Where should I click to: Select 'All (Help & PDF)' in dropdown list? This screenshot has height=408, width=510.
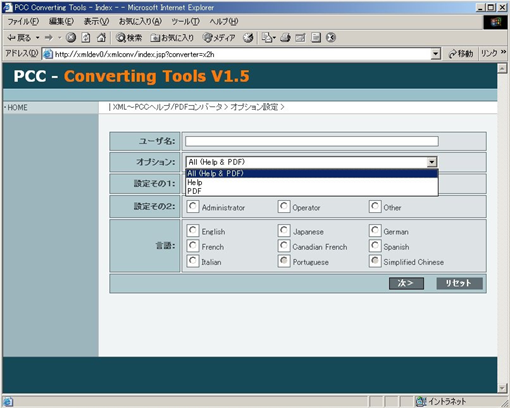click(x=312, y=173)
